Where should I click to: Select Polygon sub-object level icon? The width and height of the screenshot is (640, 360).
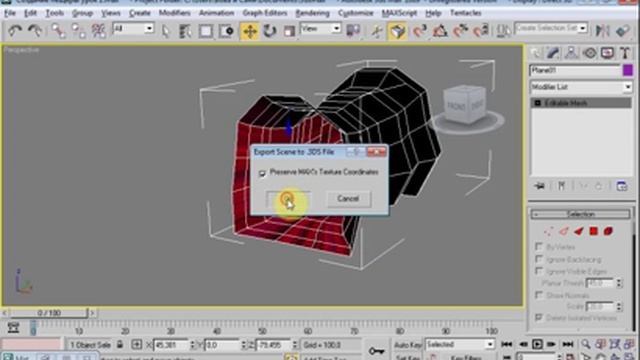[x=593, y=231]
